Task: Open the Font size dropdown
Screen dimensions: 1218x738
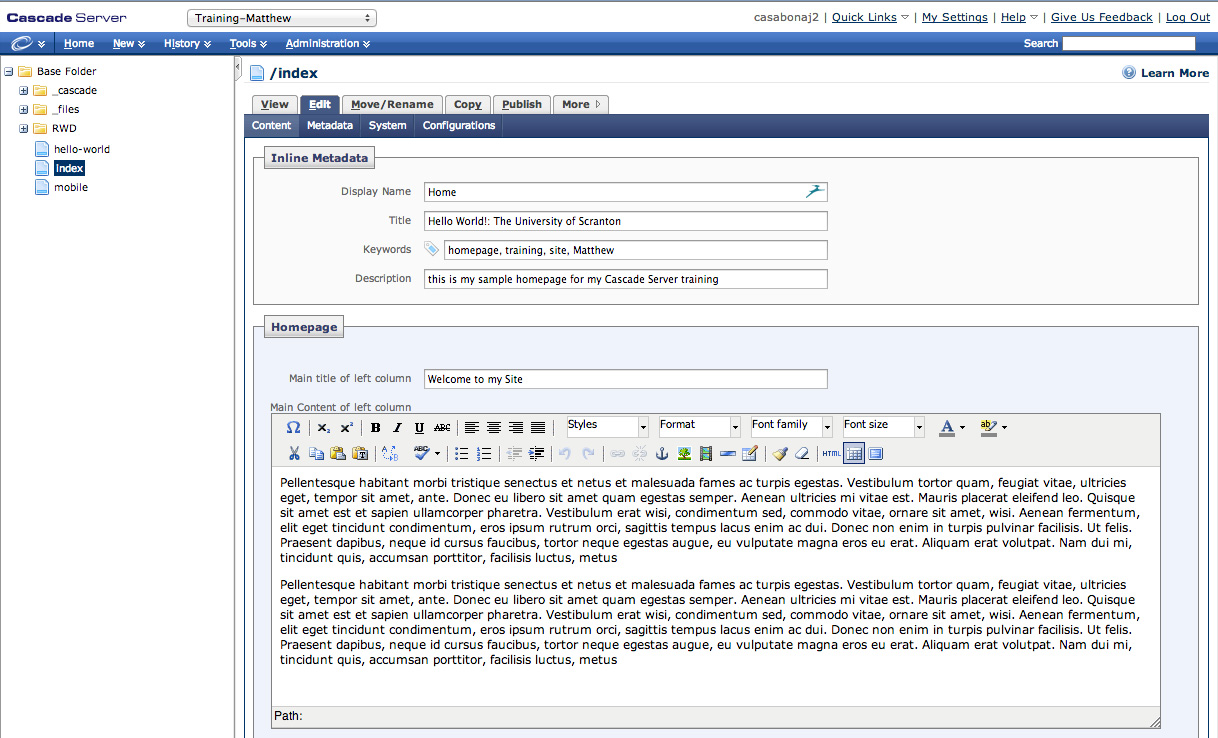Action: [883, 427]
